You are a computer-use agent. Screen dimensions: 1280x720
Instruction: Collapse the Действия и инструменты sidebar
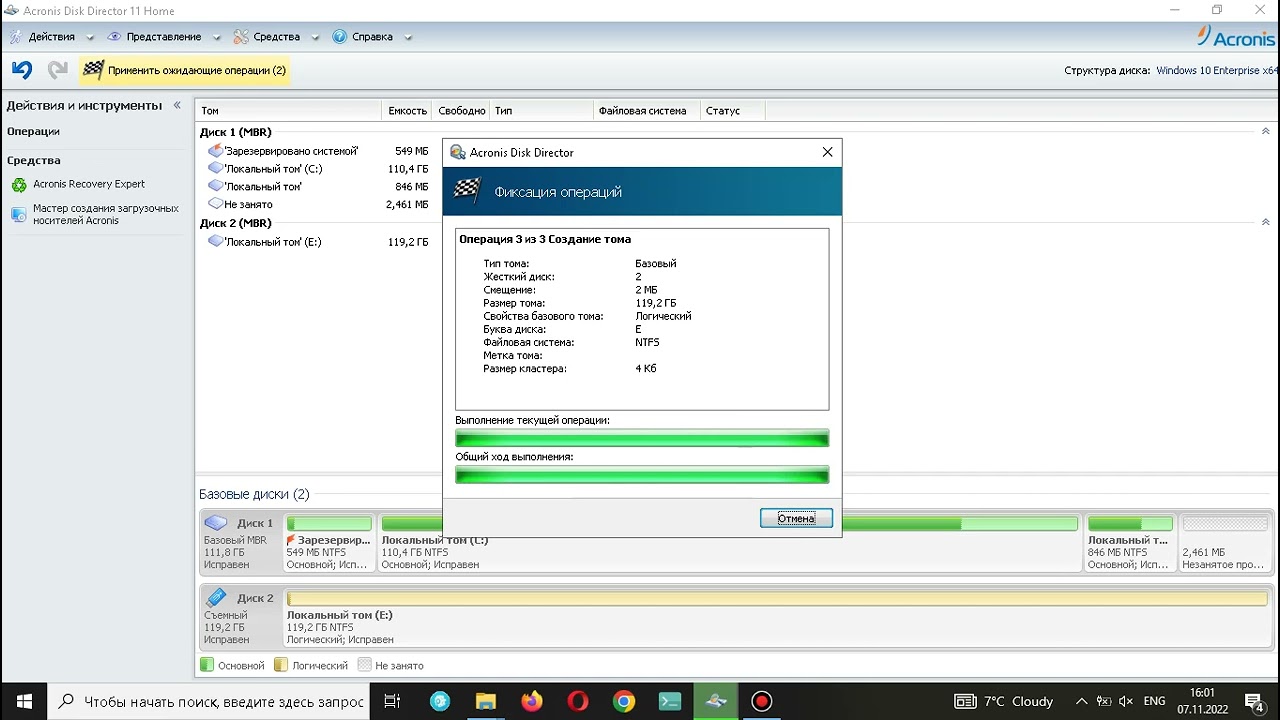(x=177, y=105)
